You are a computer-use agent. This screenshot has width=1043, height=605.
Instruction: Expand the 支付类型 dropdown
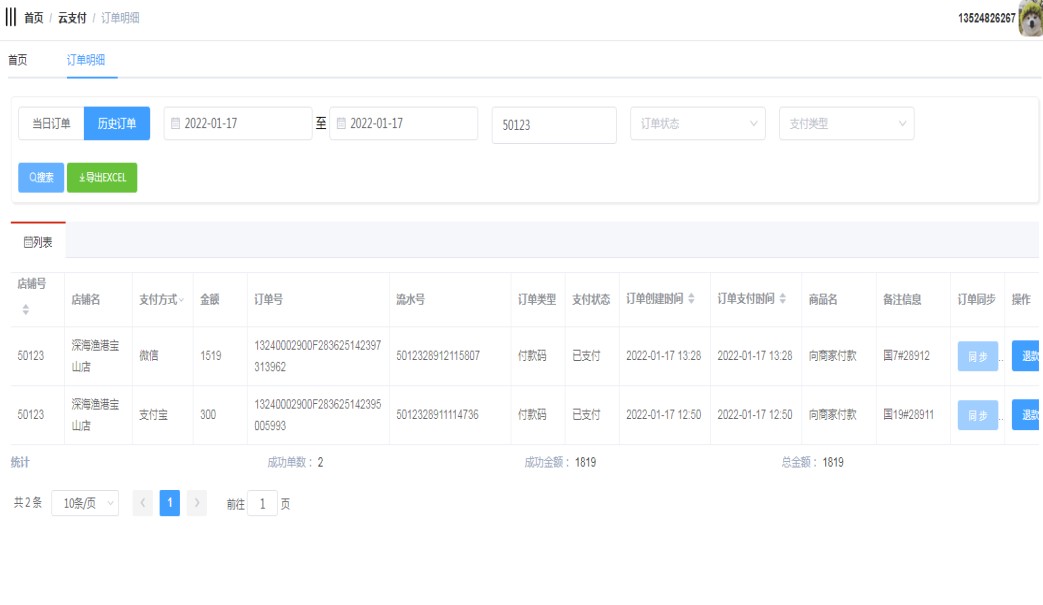(846, 124)
